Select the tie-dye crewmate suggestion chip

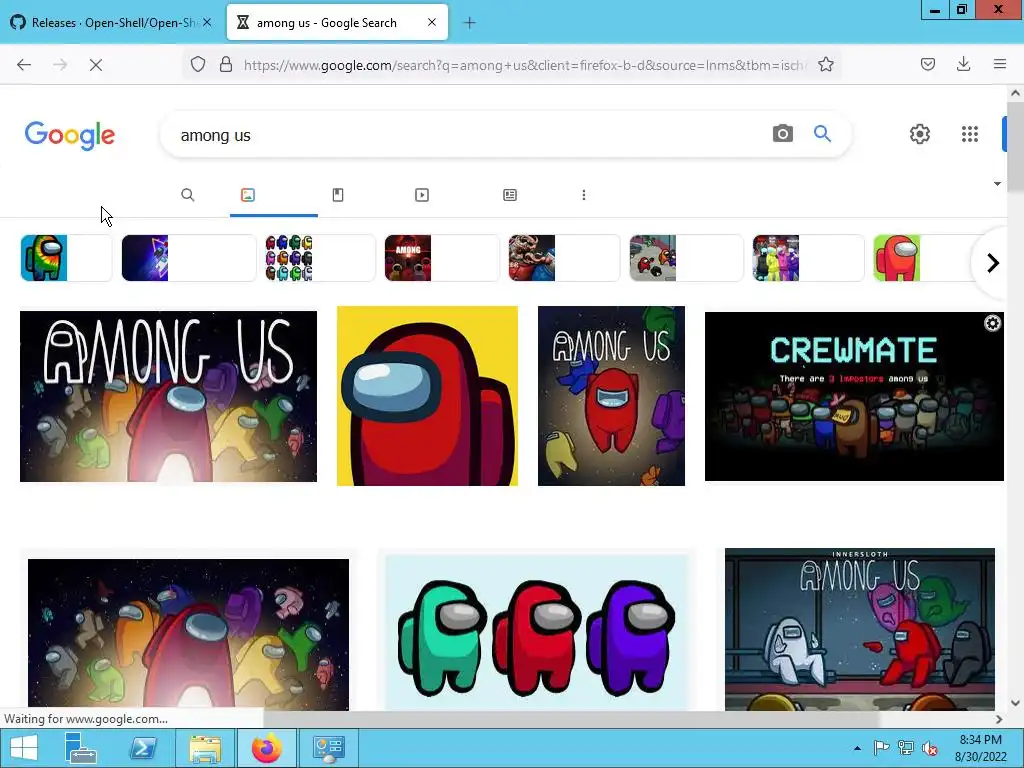point(66,258)
